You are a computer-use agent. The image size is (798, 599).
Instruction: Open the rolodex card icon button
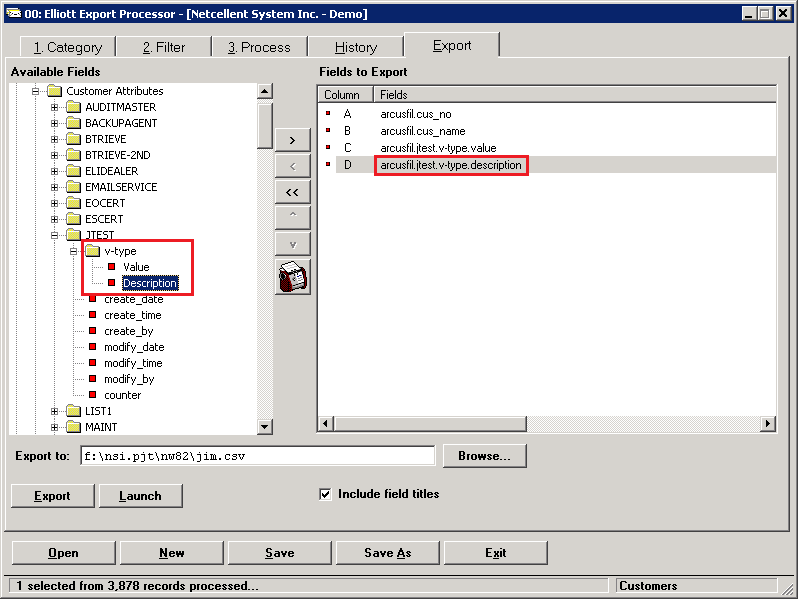pyautogui.click(x=293, y=277)
